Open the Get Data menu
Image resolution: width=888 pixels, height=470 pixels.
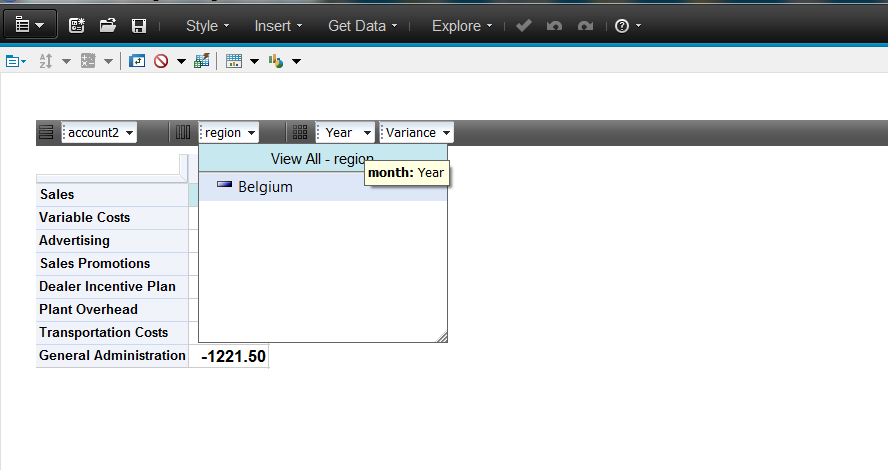[x=362, y=26]
